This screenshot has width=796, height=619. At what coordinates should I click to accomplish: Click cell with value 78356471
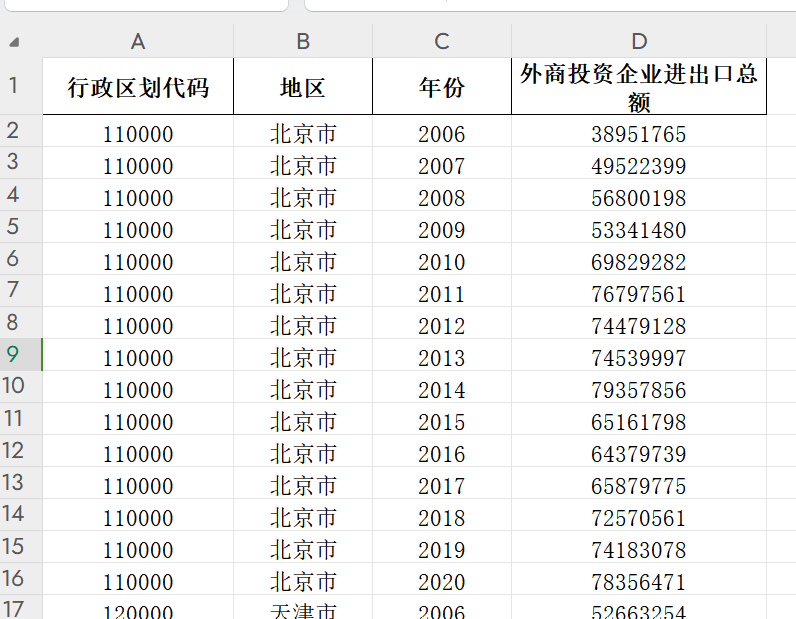tap(639, 579)
